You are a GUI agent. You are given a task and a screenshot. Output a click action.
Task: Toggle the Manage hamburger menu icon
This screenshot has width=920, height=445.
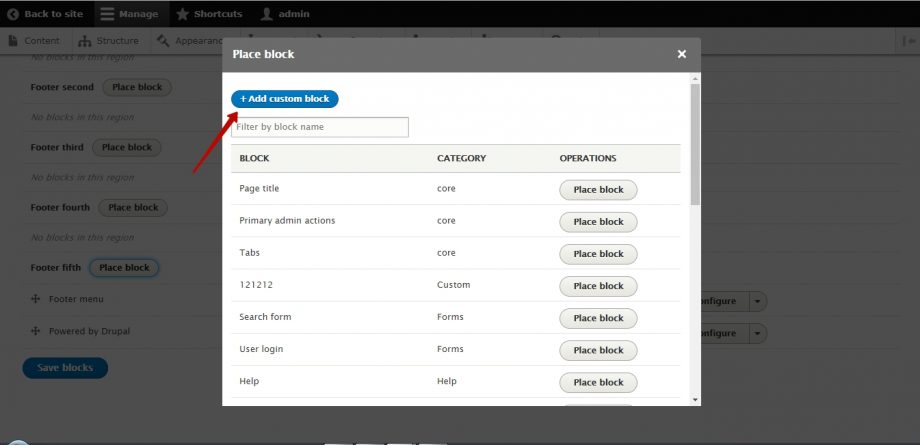[107, 14]
